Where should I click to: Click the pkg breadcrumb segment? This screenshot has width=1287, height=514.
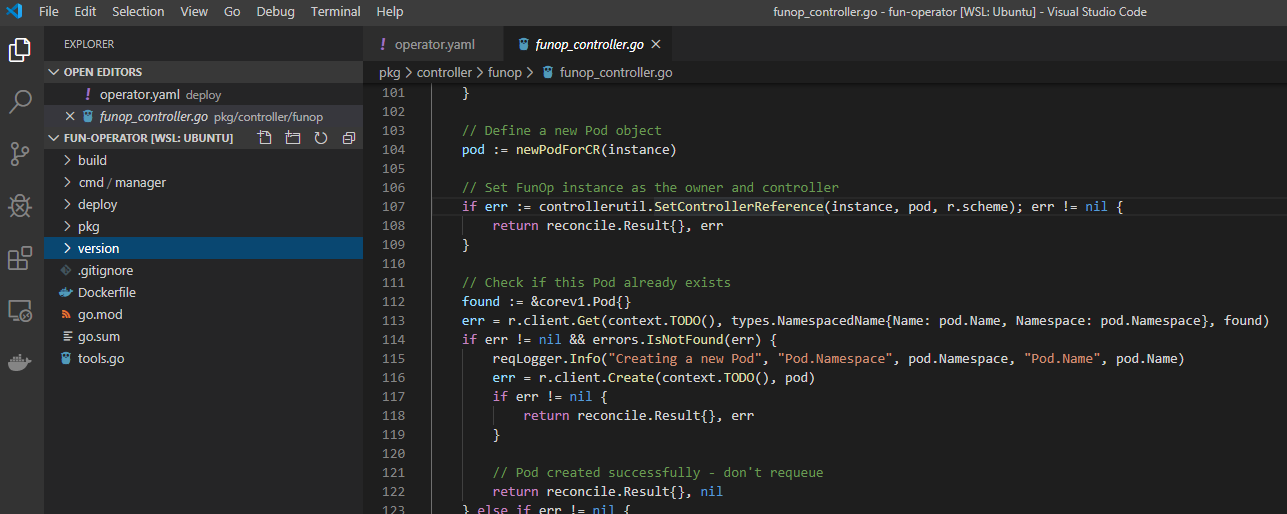click(x=389, y=73)
